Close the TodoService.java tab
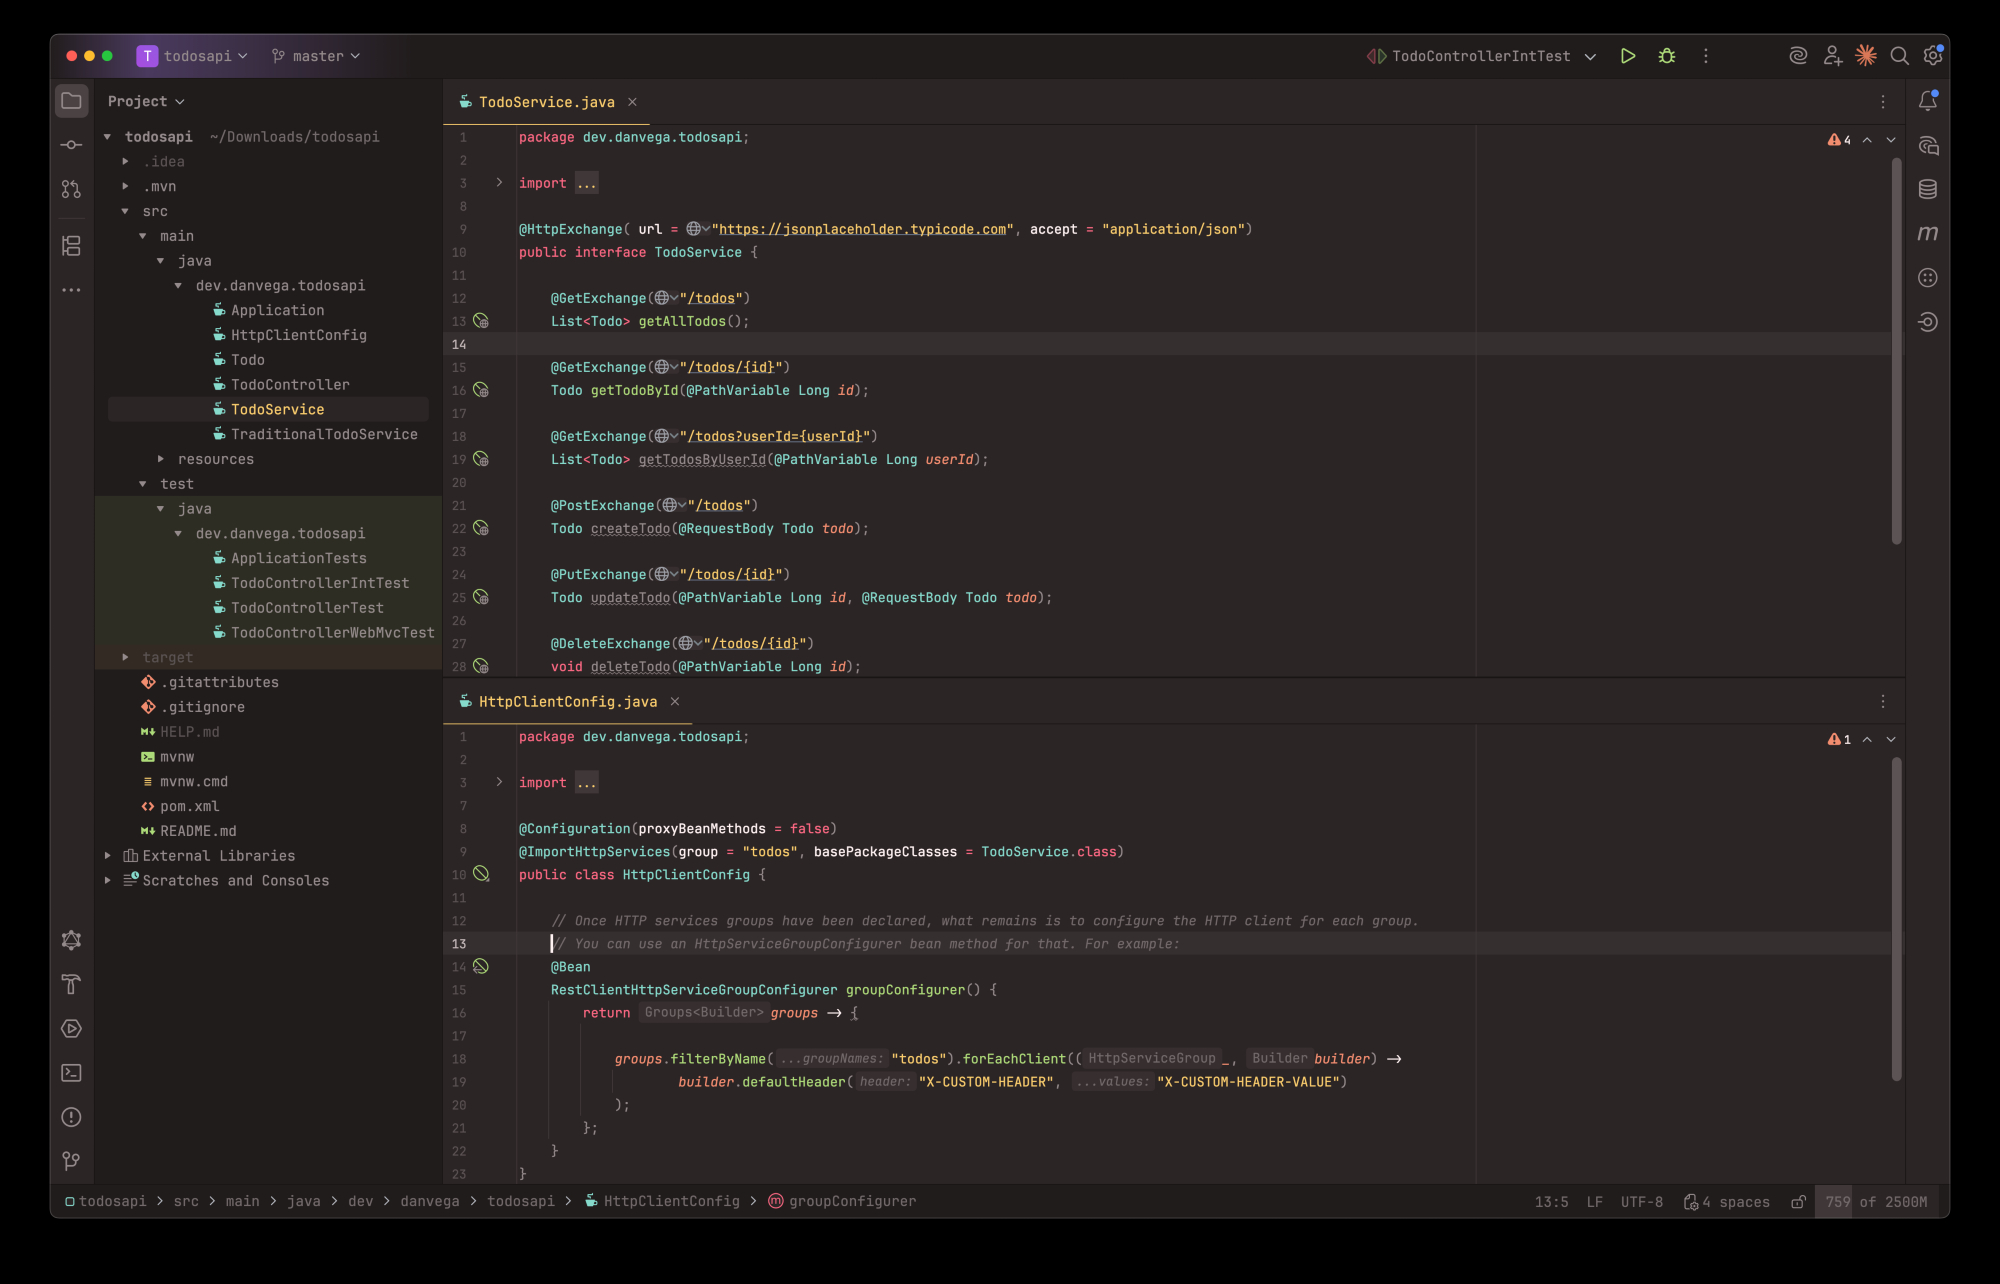Viewport: 2000px width, 1284px height. click(x=632, y=102)
